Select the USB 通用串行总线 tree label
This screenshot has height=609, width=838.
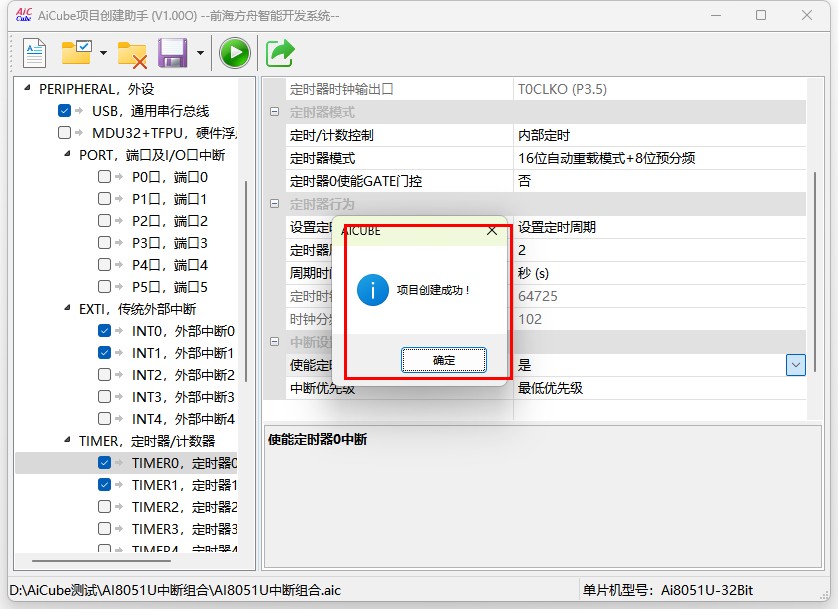[x=150, y=111]
